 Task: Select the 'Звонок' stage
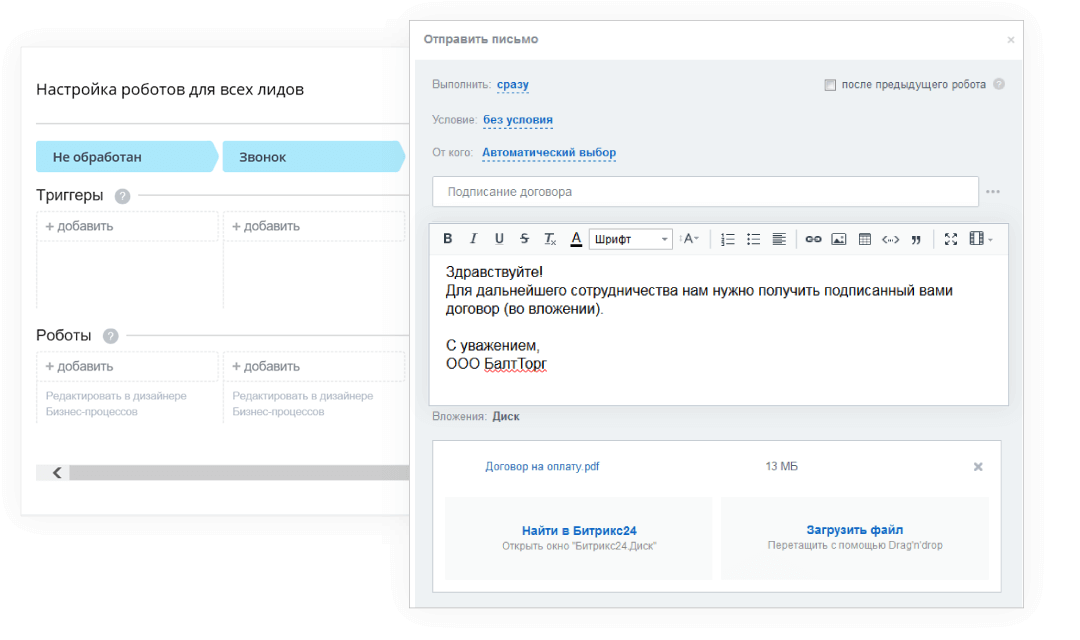click(313, 156)
